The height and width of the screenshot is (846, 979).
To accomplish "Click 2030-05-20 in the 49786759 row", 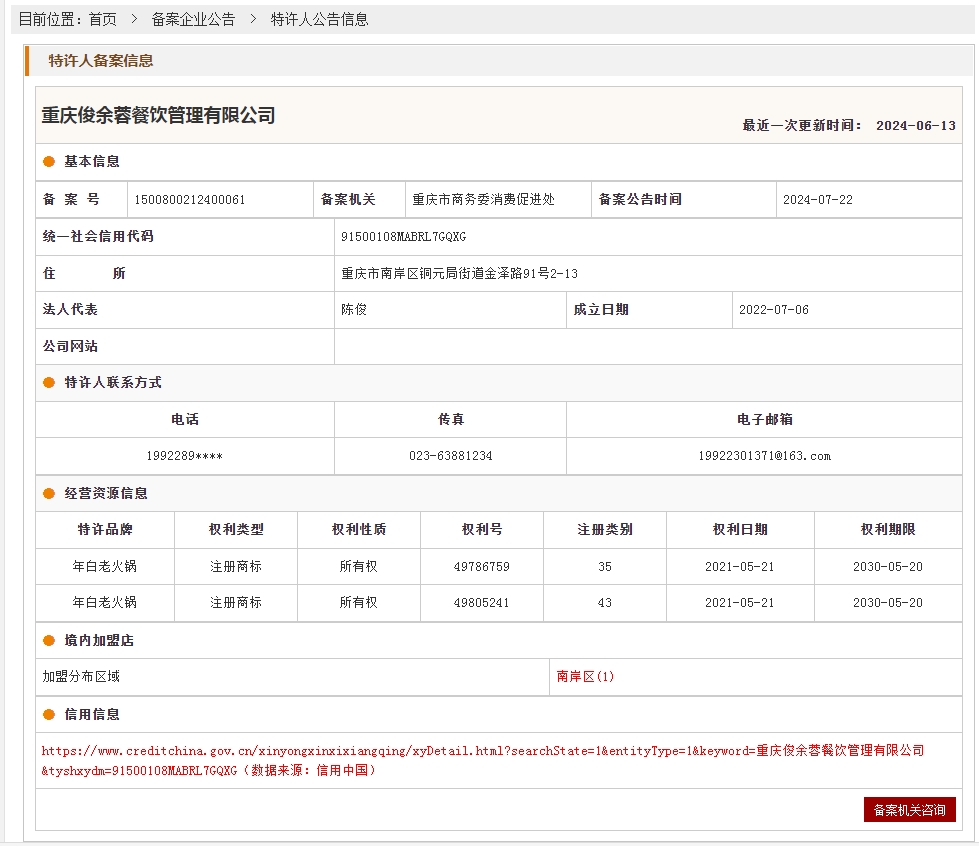I will (888, 567).
